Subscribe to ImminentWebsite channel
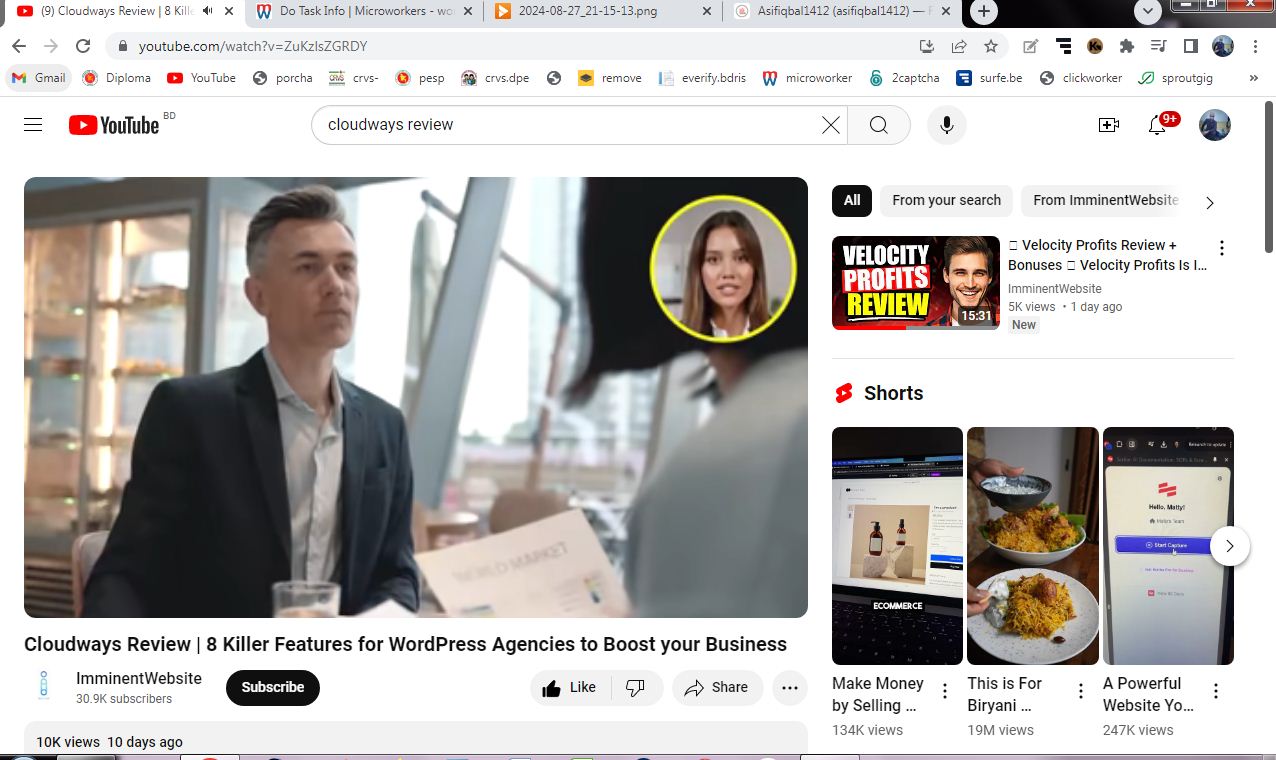Screen dimensions: 1276x760 click(272, 688)
